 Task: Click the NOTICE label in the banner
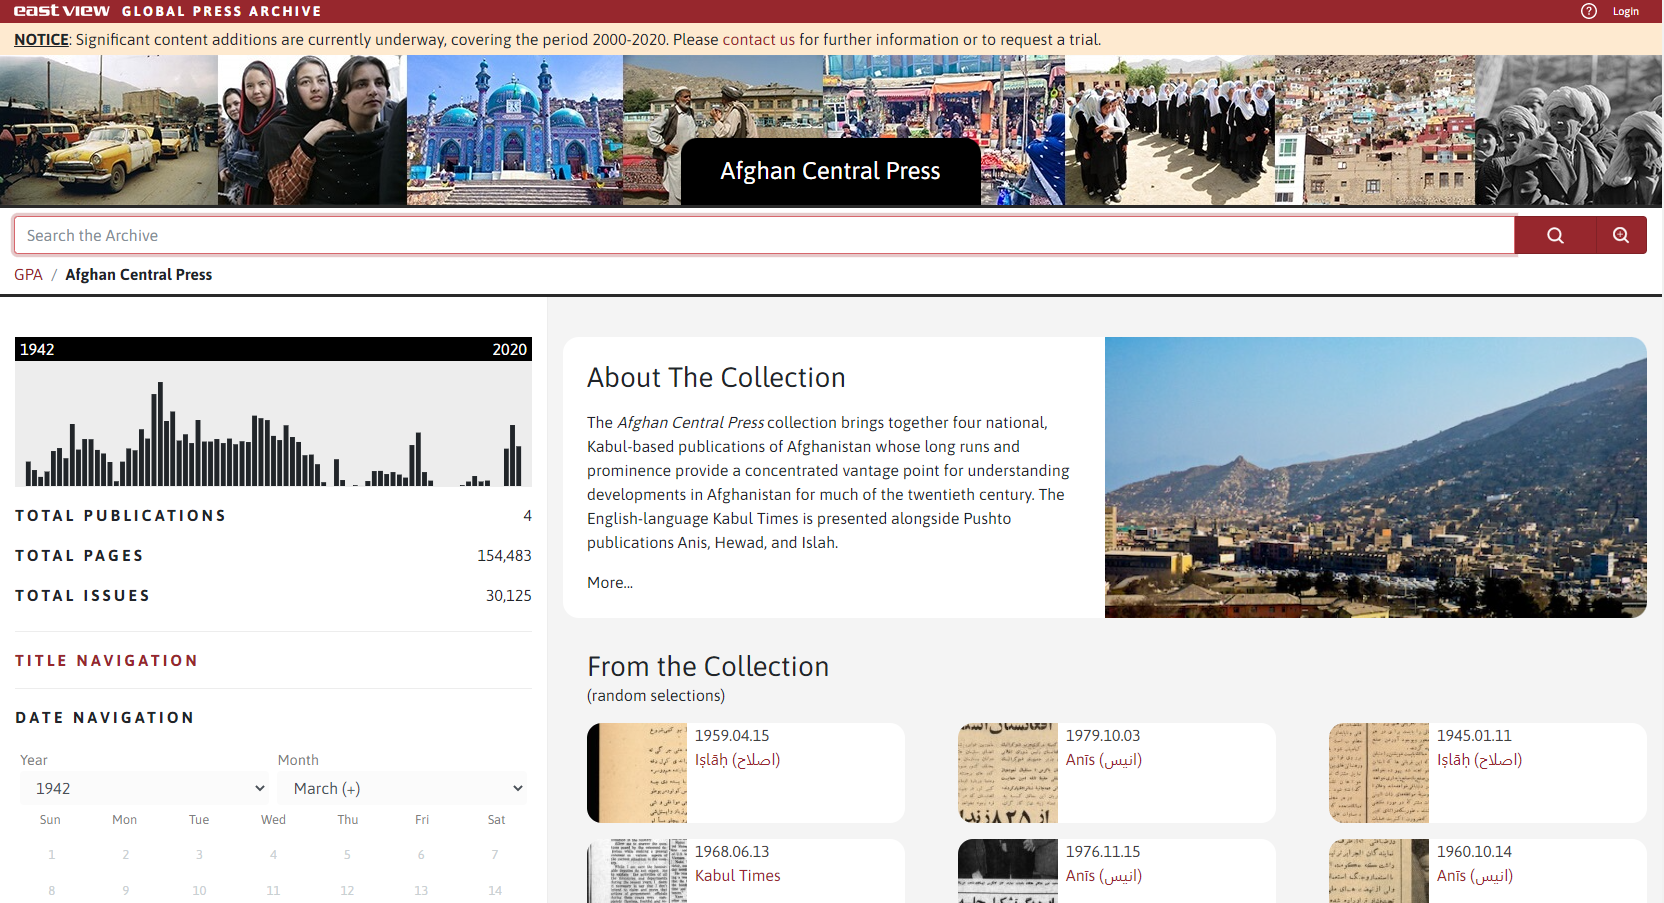click(41, 40)
